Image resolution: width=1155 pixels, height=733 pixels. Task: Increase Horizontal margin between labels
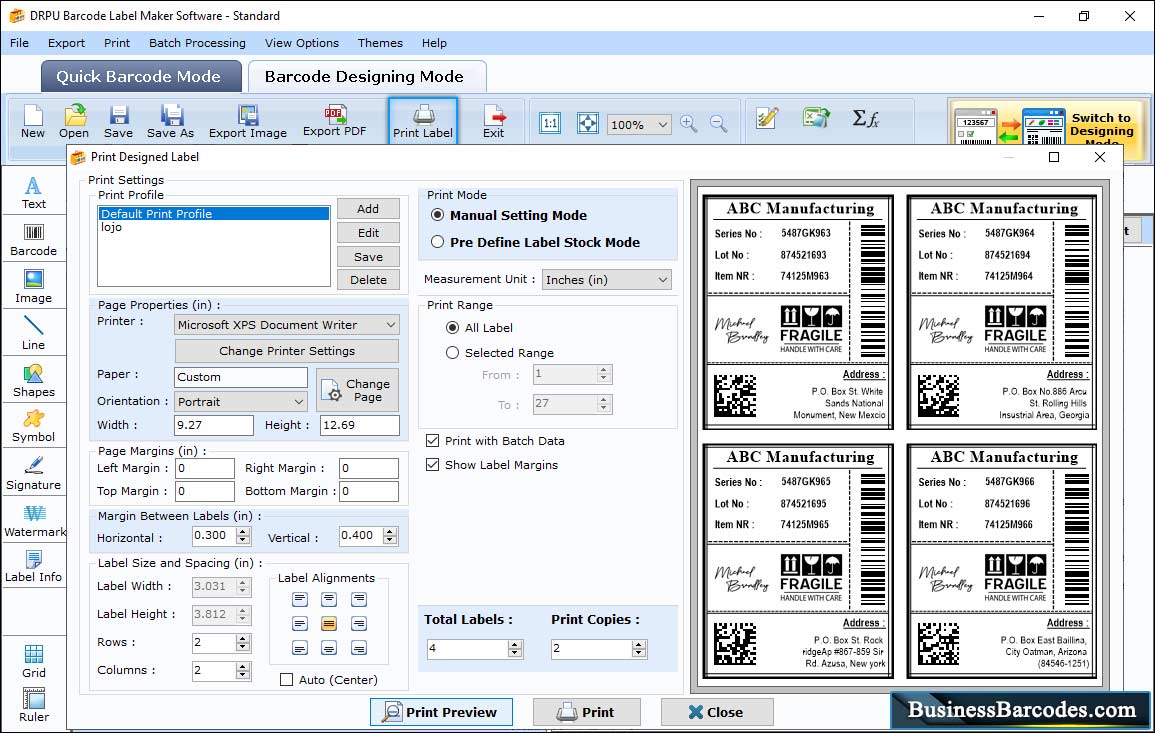click(243, 531)
